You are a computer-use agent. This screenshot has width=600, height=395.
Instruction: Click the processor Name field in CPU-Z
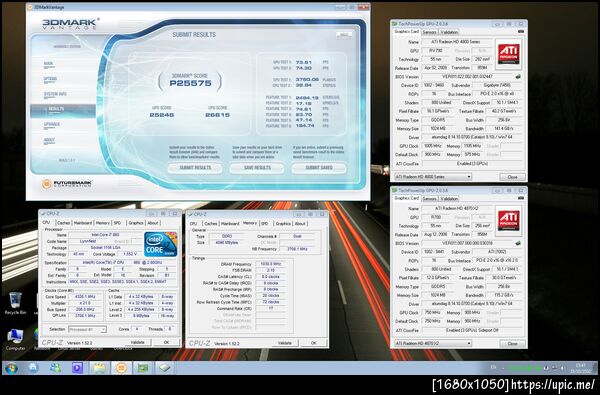pos(105,235)
